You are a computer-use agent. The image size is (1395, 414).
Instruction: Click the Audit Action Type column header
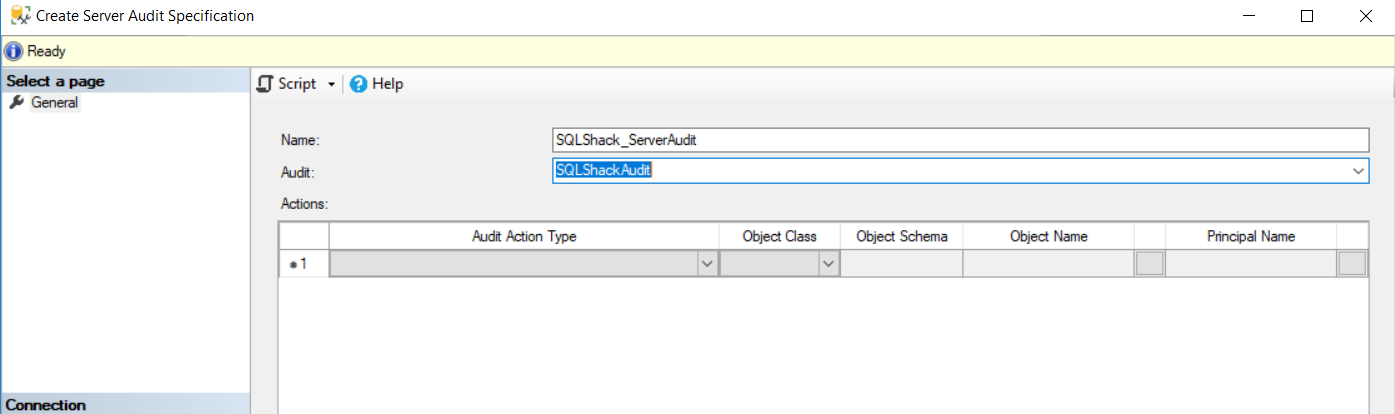tap(524, 236)
